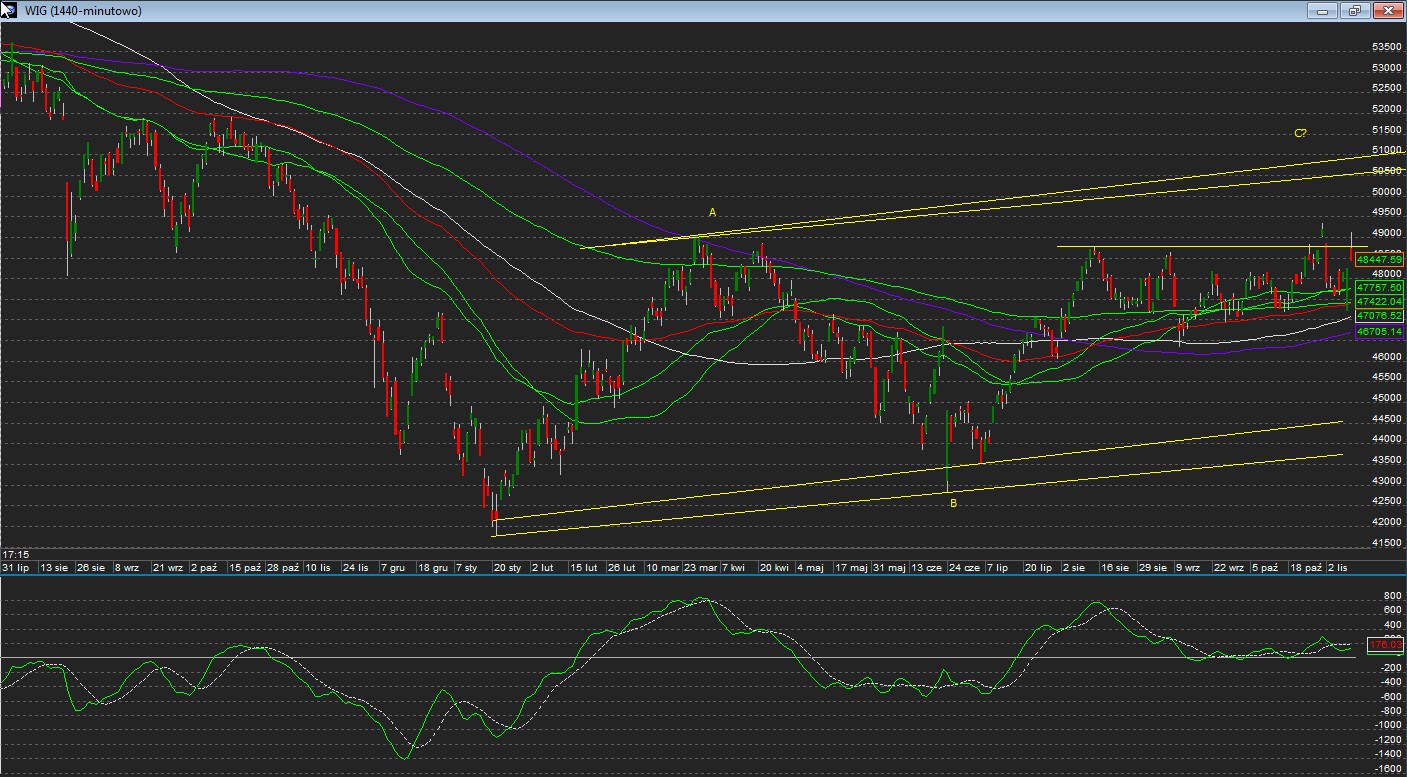Click the 31 lip date label
Screen dimensions: 1407x777
point(15,567)
